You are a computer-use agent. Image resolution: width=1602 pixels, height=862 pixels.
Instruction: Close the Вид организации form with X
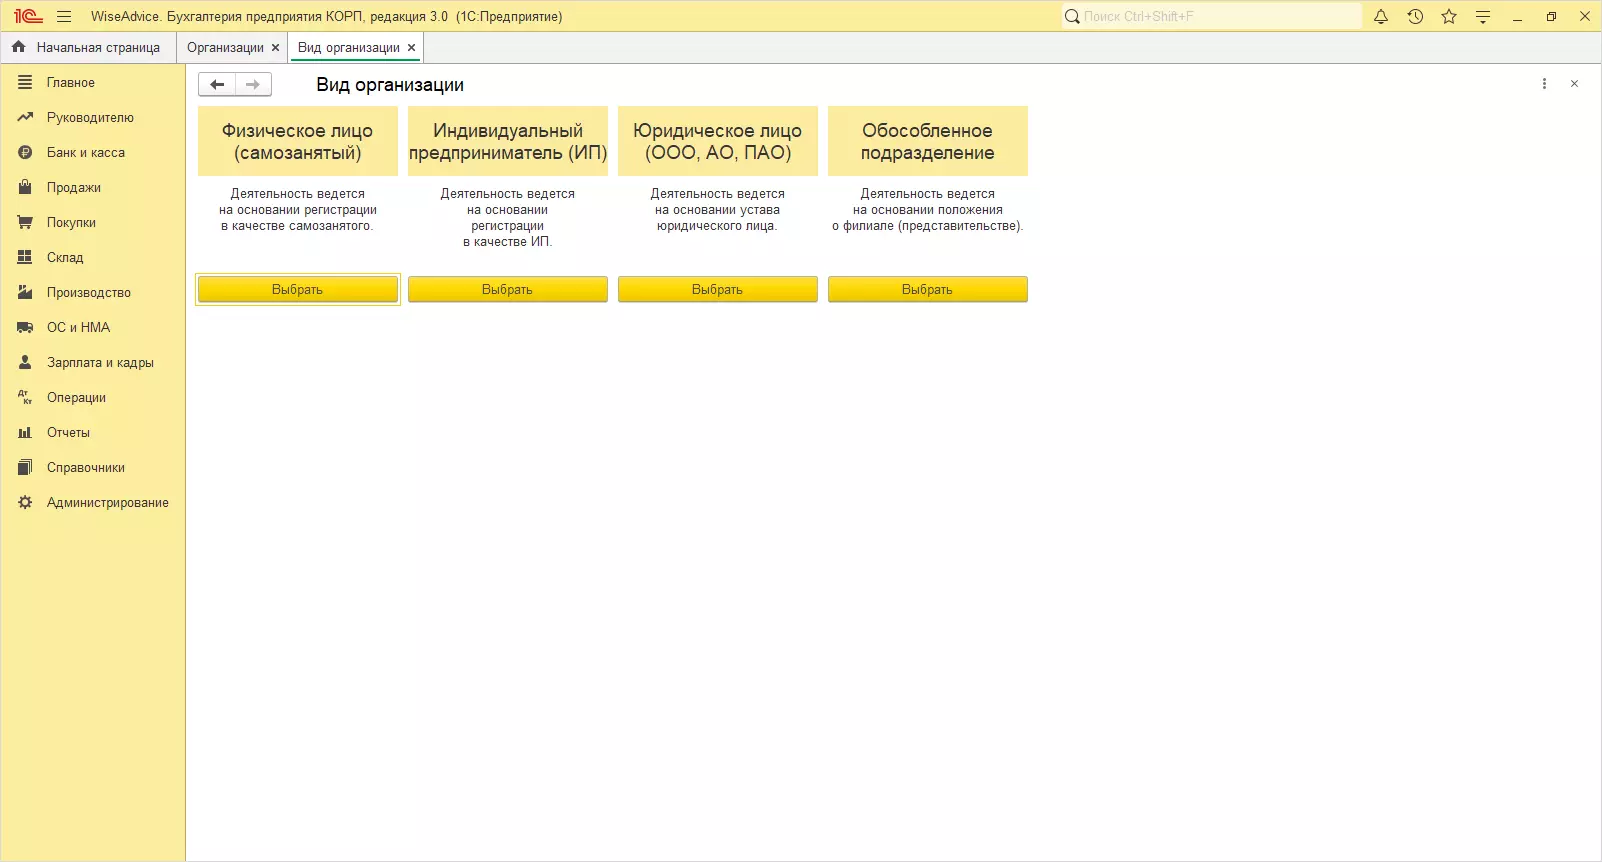tap(1574, 84)
